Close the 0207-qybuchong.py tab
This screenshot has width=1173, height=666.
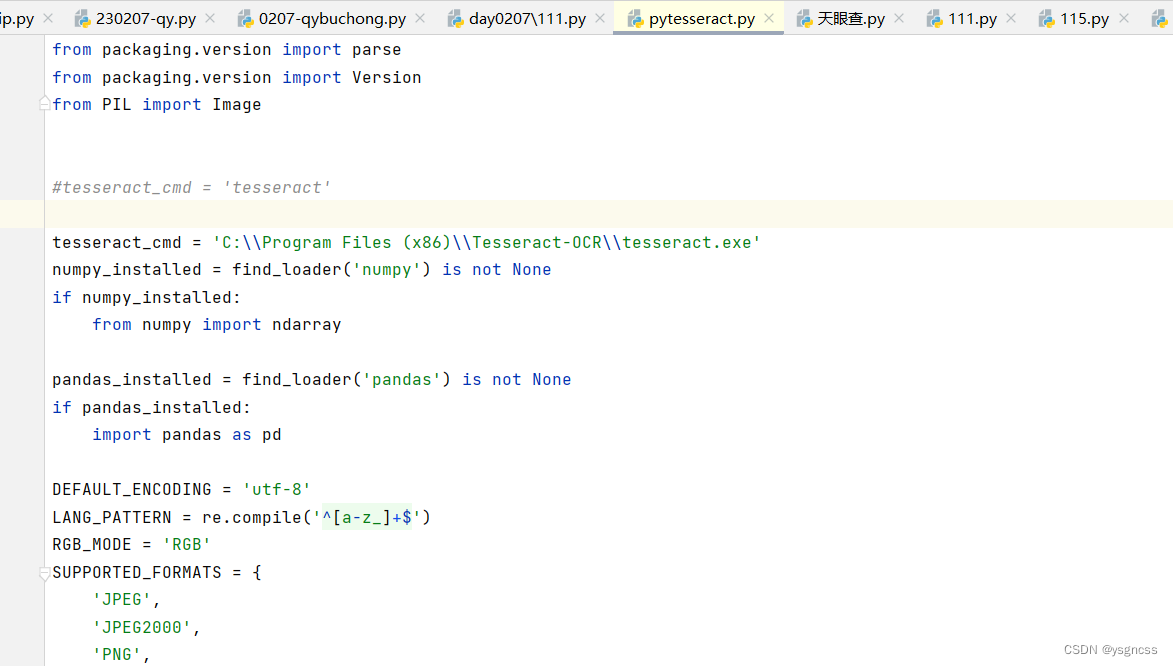click(x=420, y=18)
